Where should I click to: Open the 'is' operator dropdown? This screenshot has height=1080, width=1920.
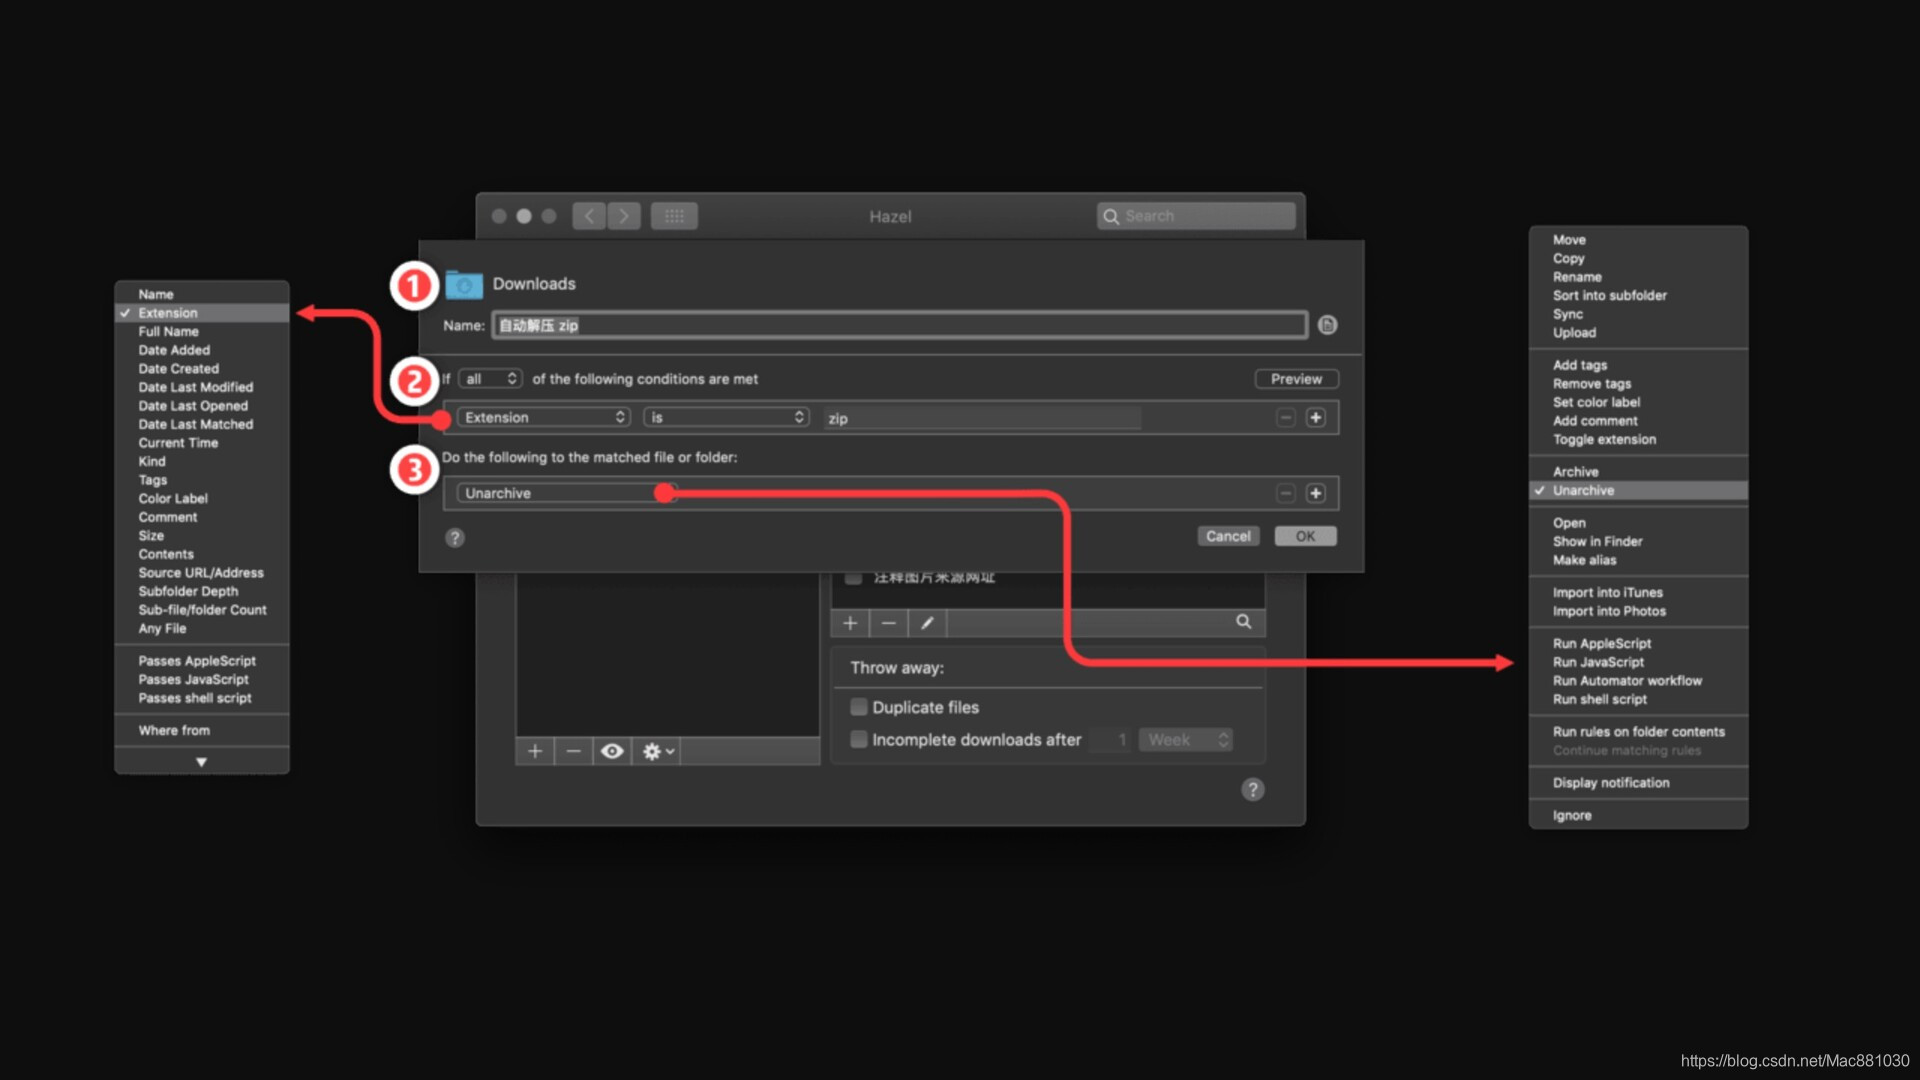tap(726, 418)
